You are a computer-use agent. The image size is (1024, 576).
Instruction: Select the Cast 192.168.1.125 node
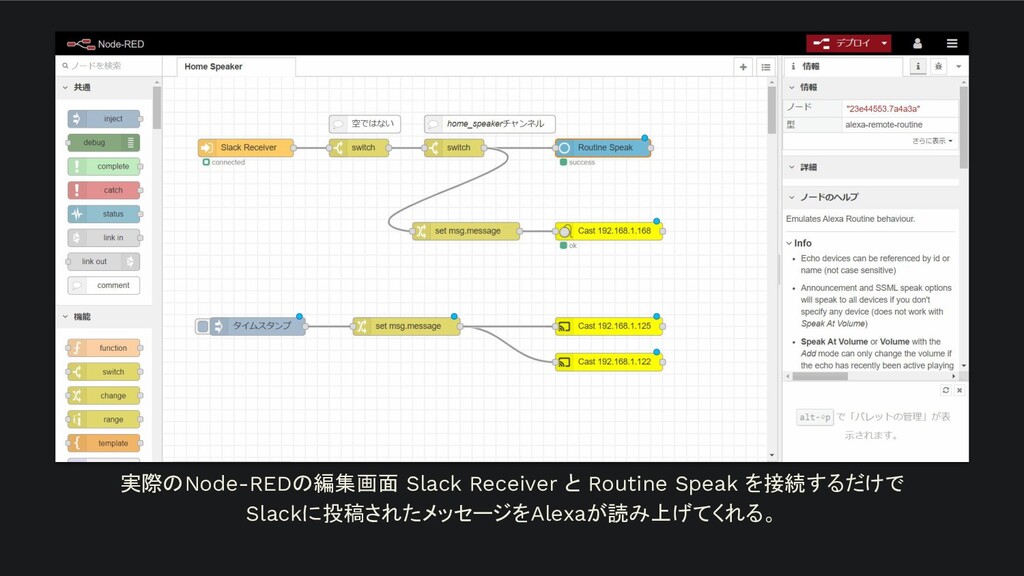(x=609, y=326)
